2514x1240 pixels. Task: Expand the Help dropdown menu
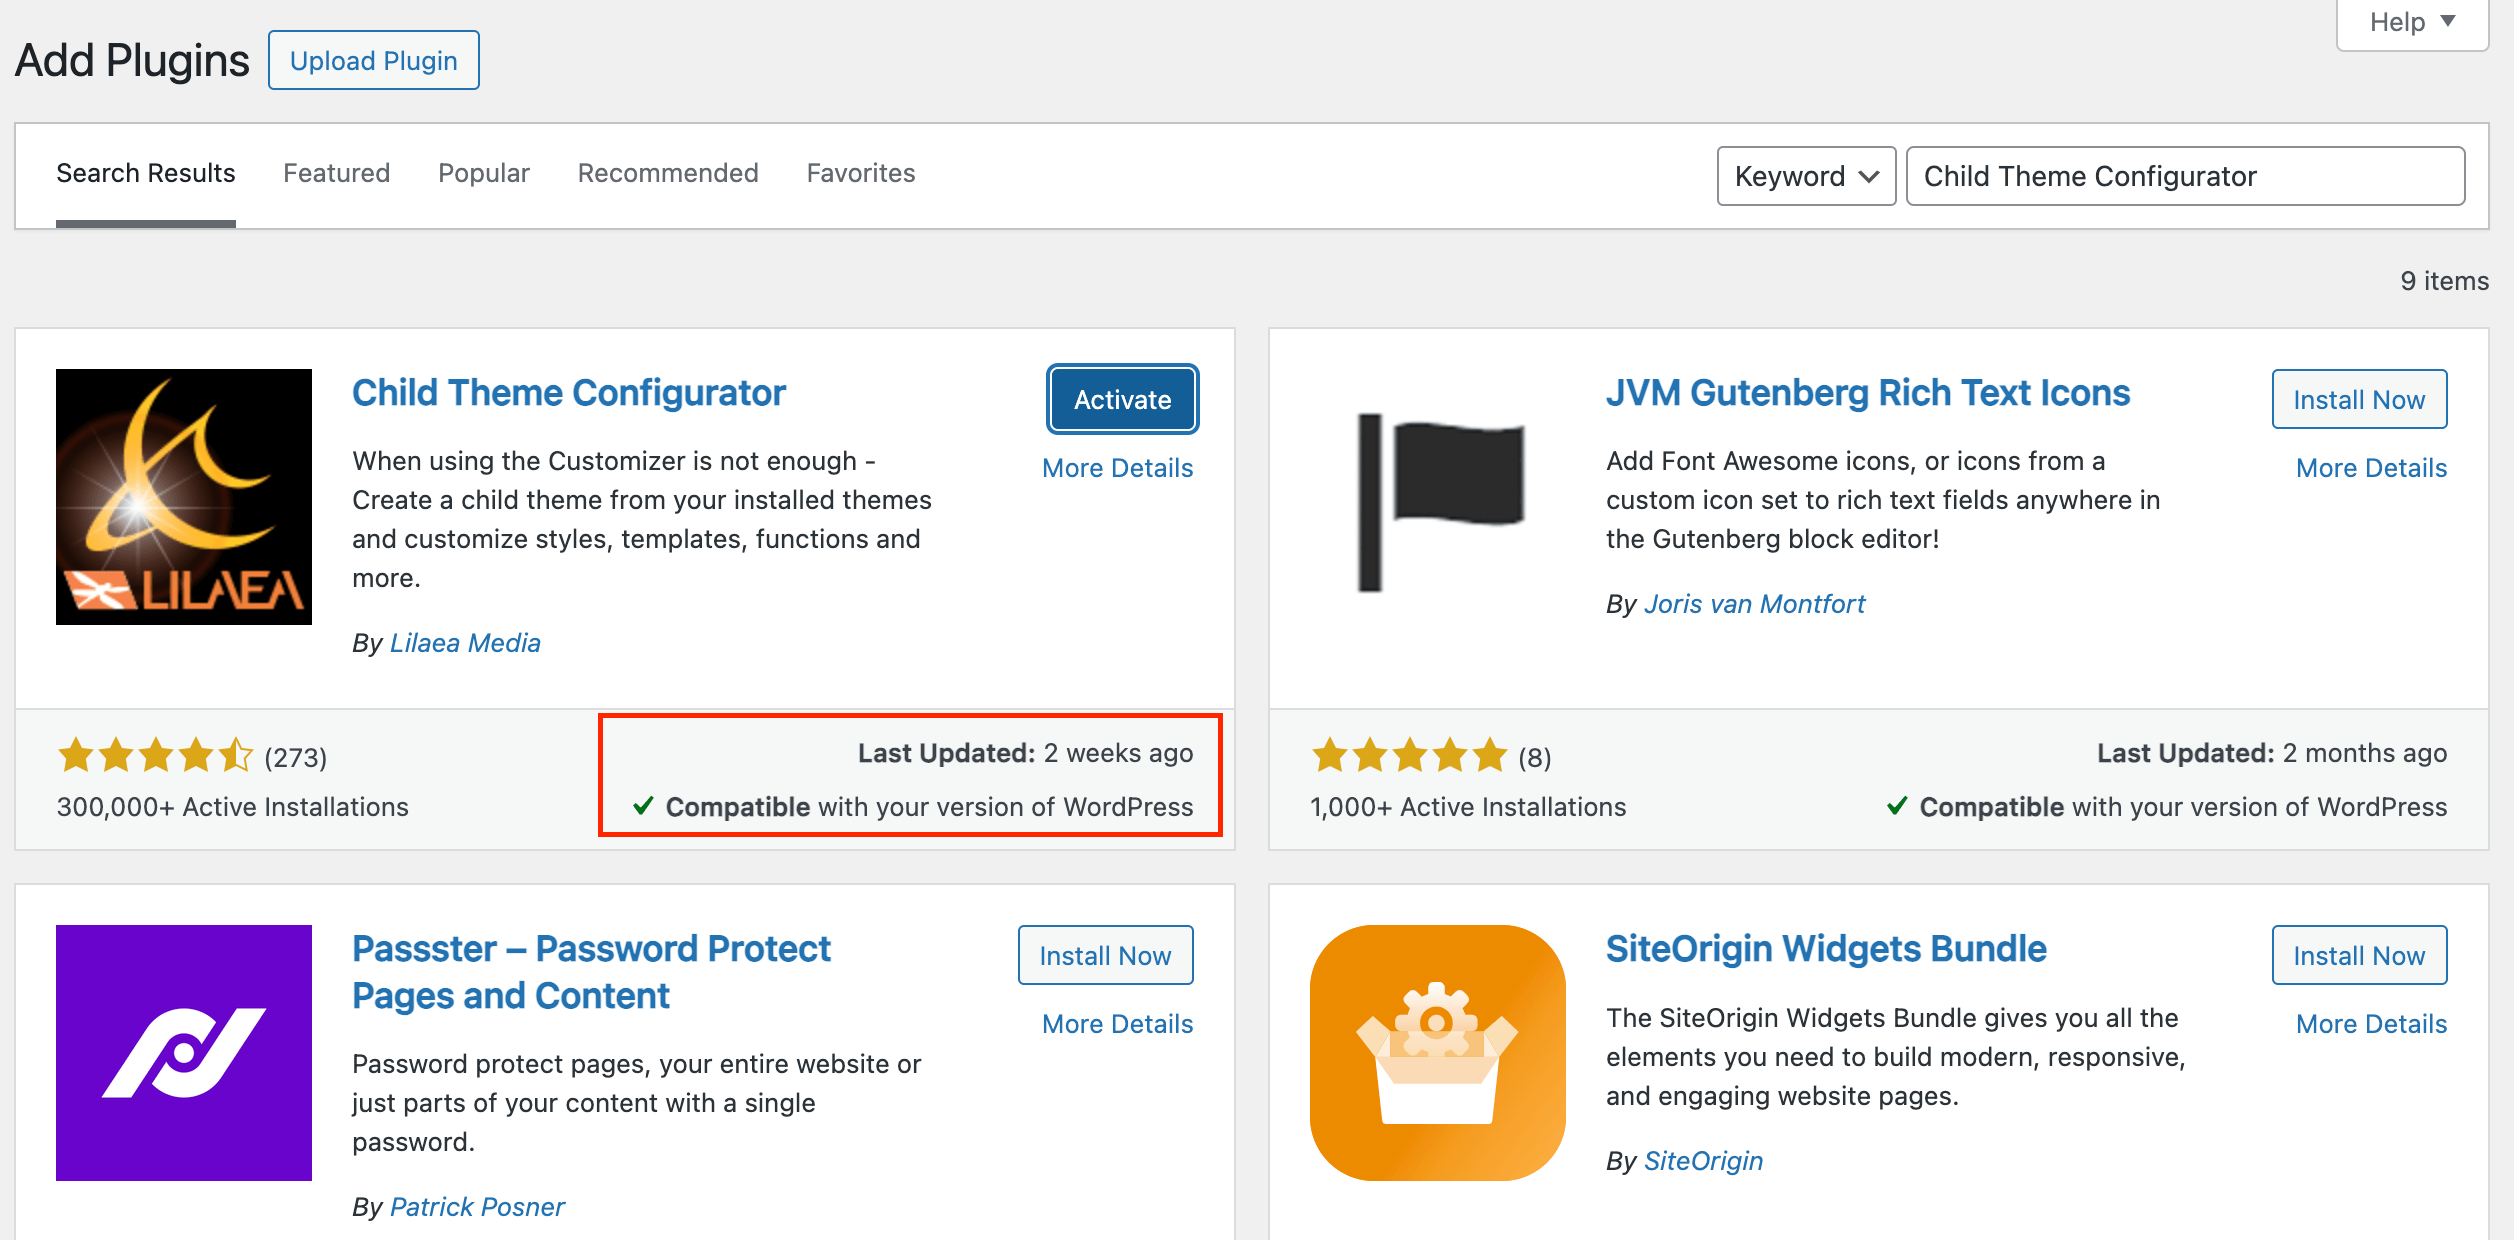point(2411,21)
